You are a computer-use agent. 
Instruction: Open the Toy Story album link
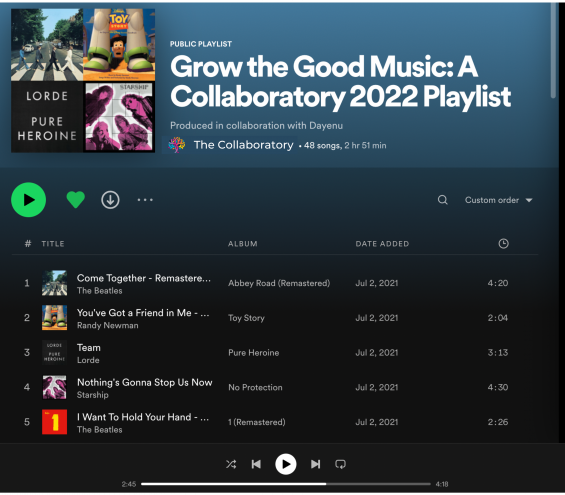tap(246, 318)
